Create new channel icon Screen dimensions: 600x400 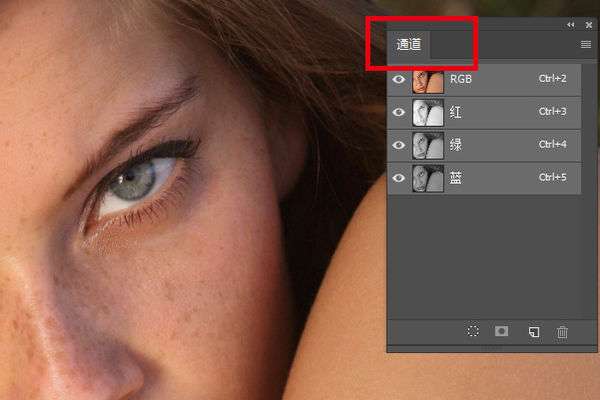pyautogui.click(x=534, y=331)
